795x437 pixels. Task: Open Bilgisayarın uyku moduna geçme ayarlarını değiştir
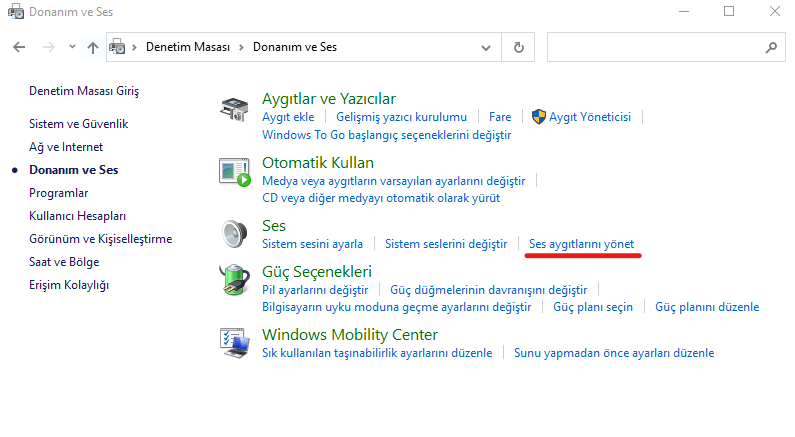pyautogui.click(x=396, y=307)
